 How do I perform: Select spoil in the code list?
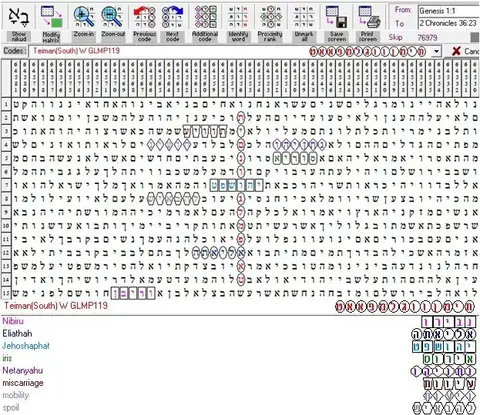pyautogui.click(x=11, y=408)
